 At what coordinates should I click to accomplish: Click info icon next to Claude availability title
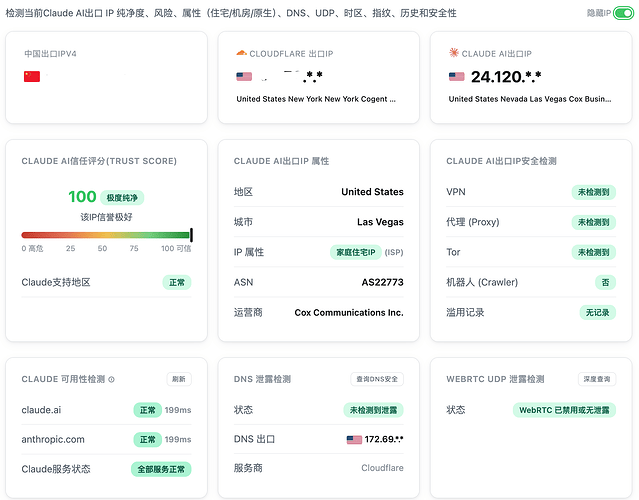click(111, 379)
